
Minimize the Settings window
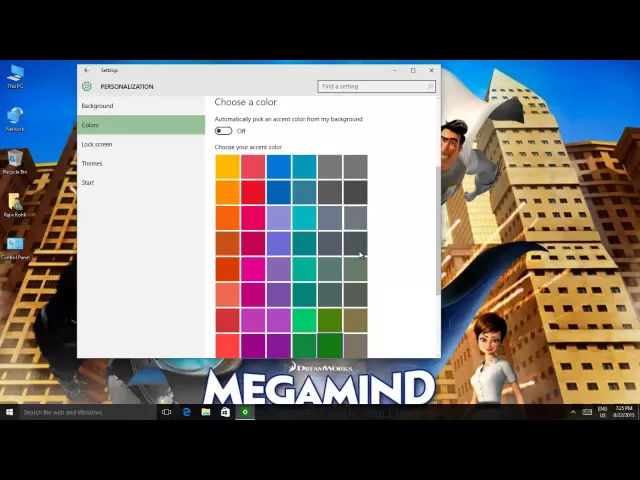(x=395, y=70)
